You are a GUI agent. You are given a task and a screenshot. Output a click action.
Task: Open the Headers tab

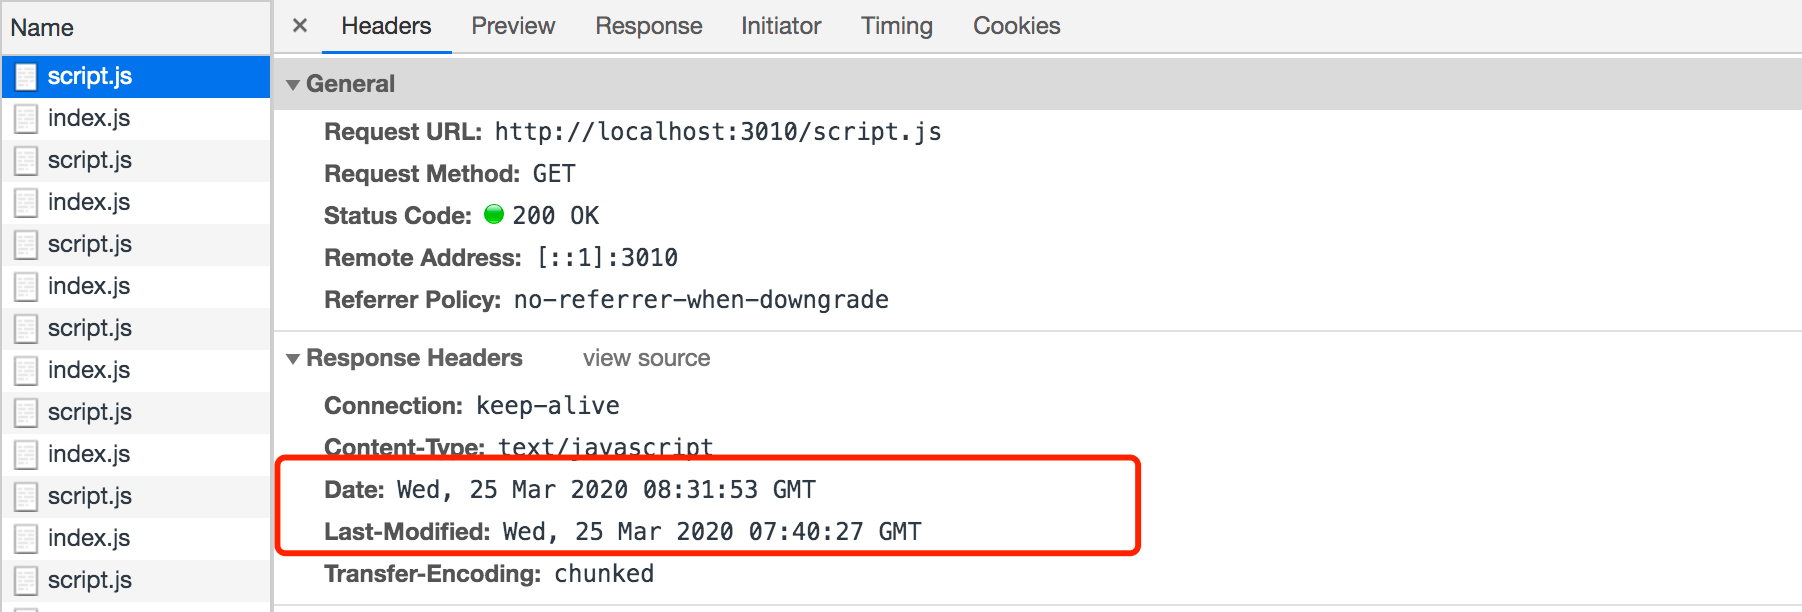386,26
